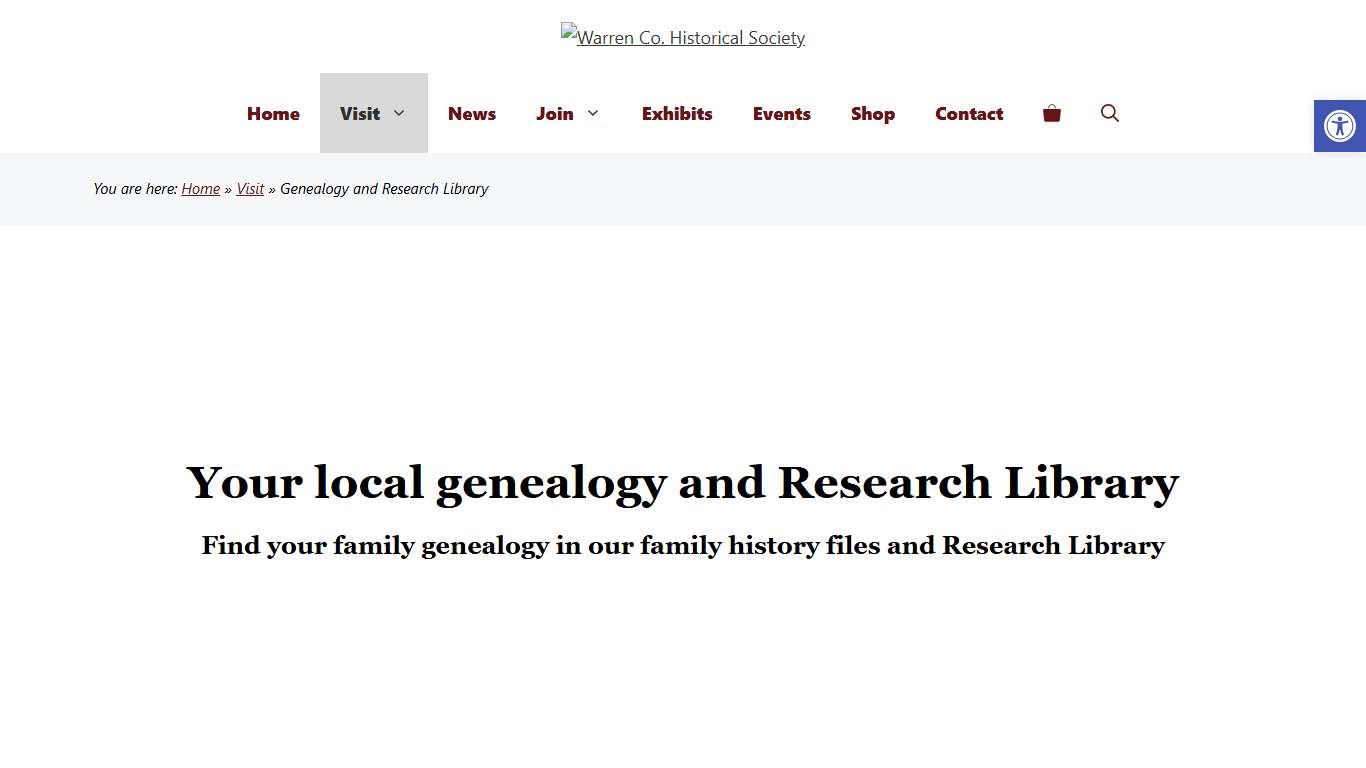1366x768 pixels.
Task: Select the Genealogy and Research Library breadcrumb text
Action: (x=384, y=189)
